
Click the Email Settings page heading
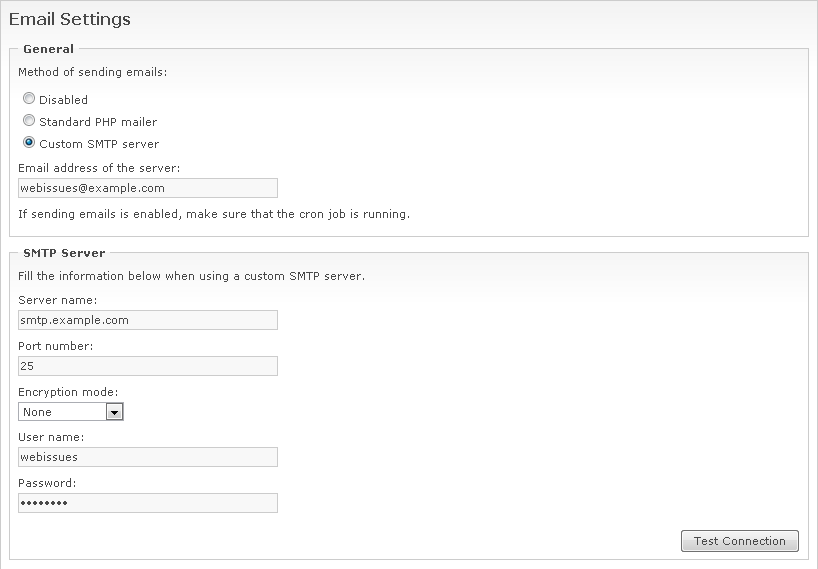tap(70, 19)
